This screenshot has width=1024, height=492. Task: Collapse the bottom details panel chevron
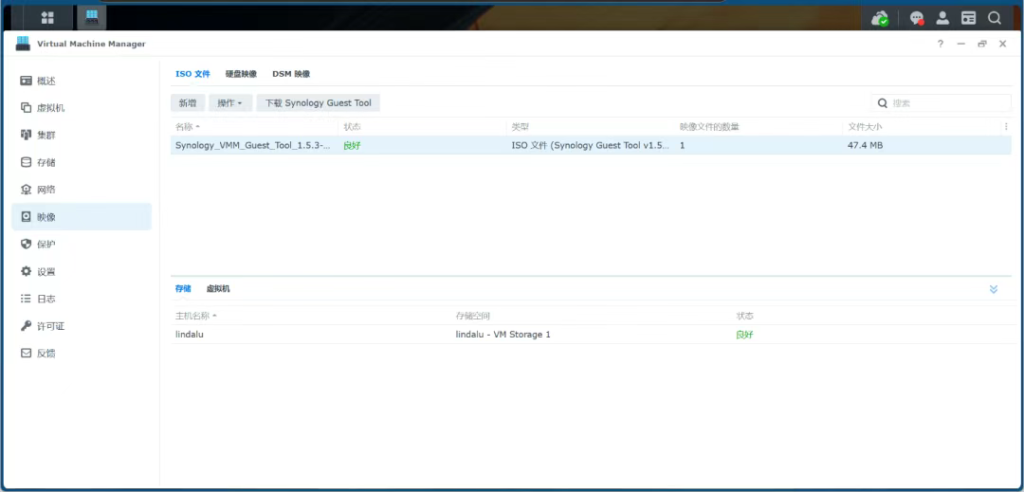point(993,289)
